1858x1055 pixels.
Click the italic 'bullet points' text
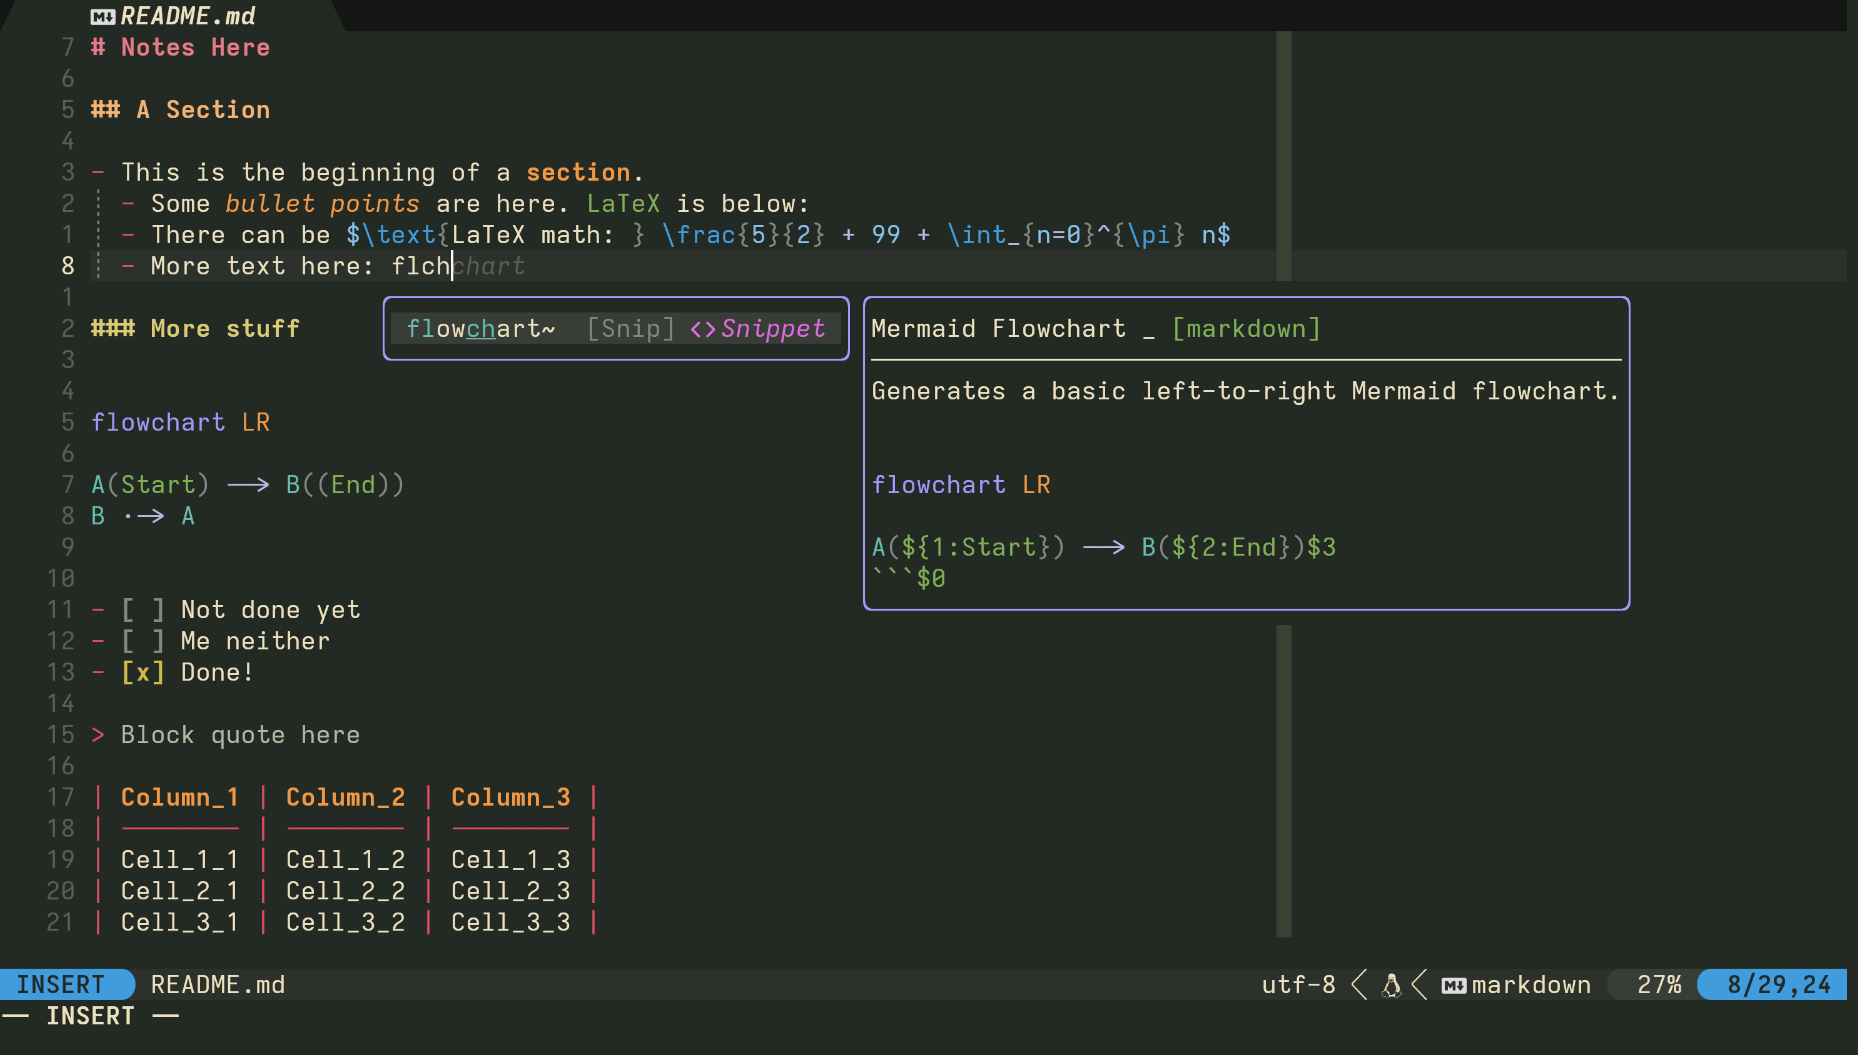322,204
